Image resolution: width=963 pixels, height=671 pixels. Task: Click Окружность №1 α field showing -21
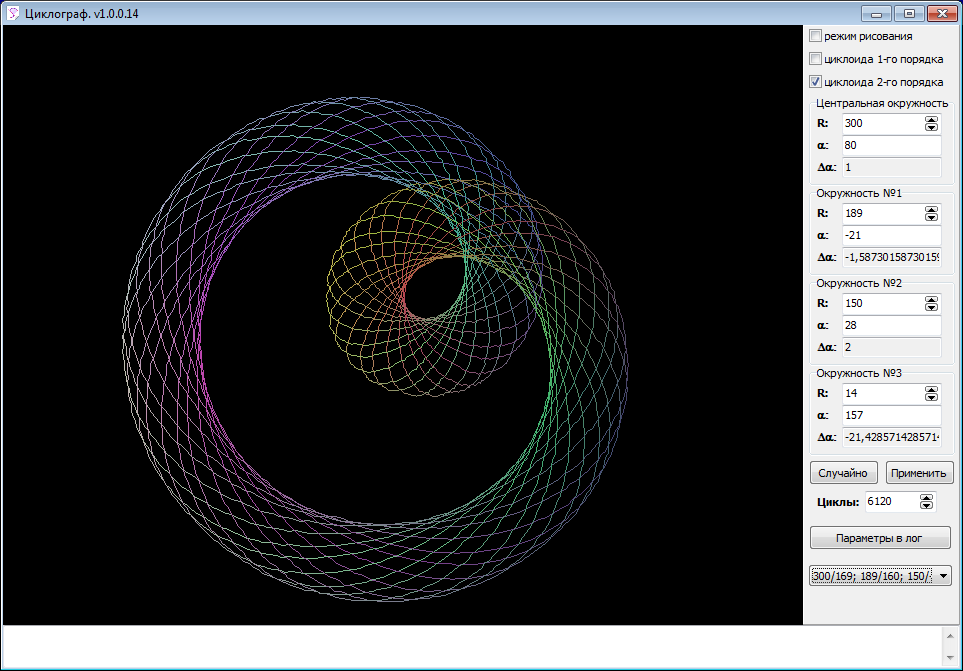tap(892, 236)
